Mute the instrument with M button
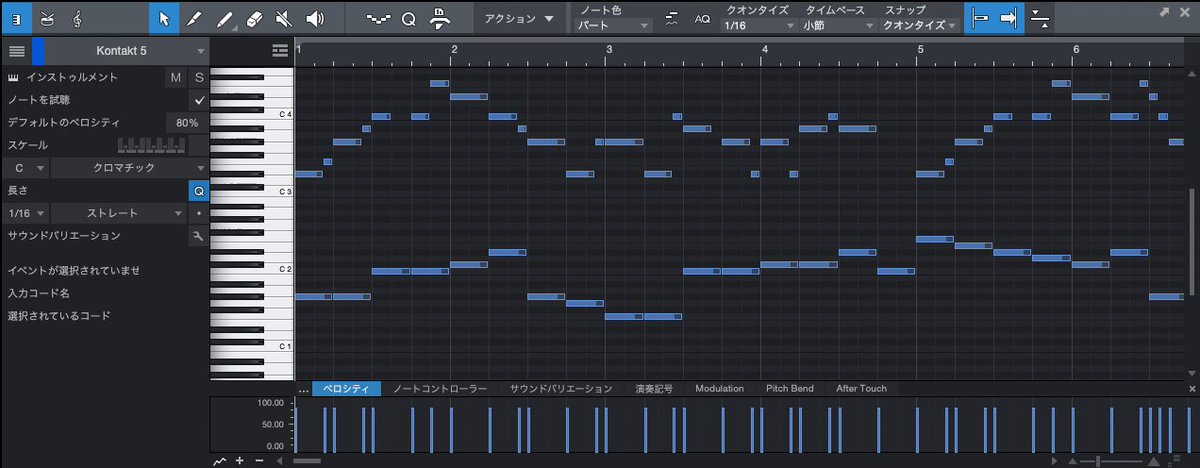This screenshot has height=468, width=1200. point(176,77)
